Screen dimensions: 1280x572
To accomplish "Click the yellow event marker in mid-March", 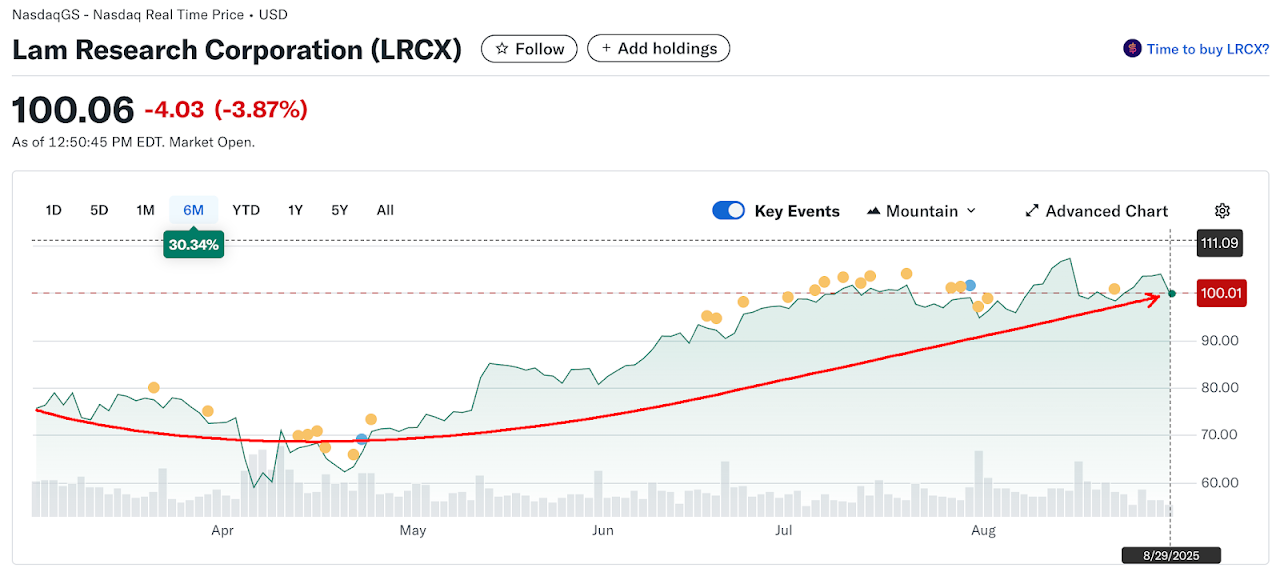I will click(x=153, y=388).
